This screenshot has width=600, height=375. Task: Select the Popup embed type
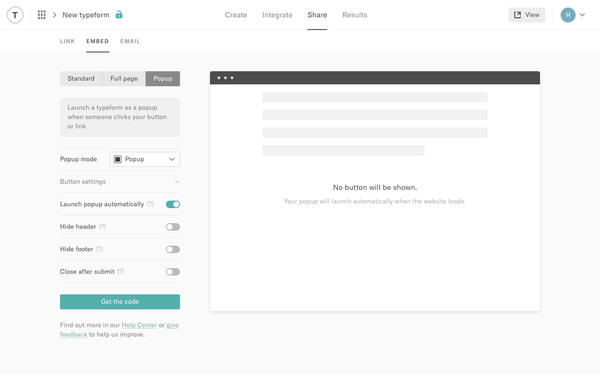pyautogui.click(x=163, y=78)
